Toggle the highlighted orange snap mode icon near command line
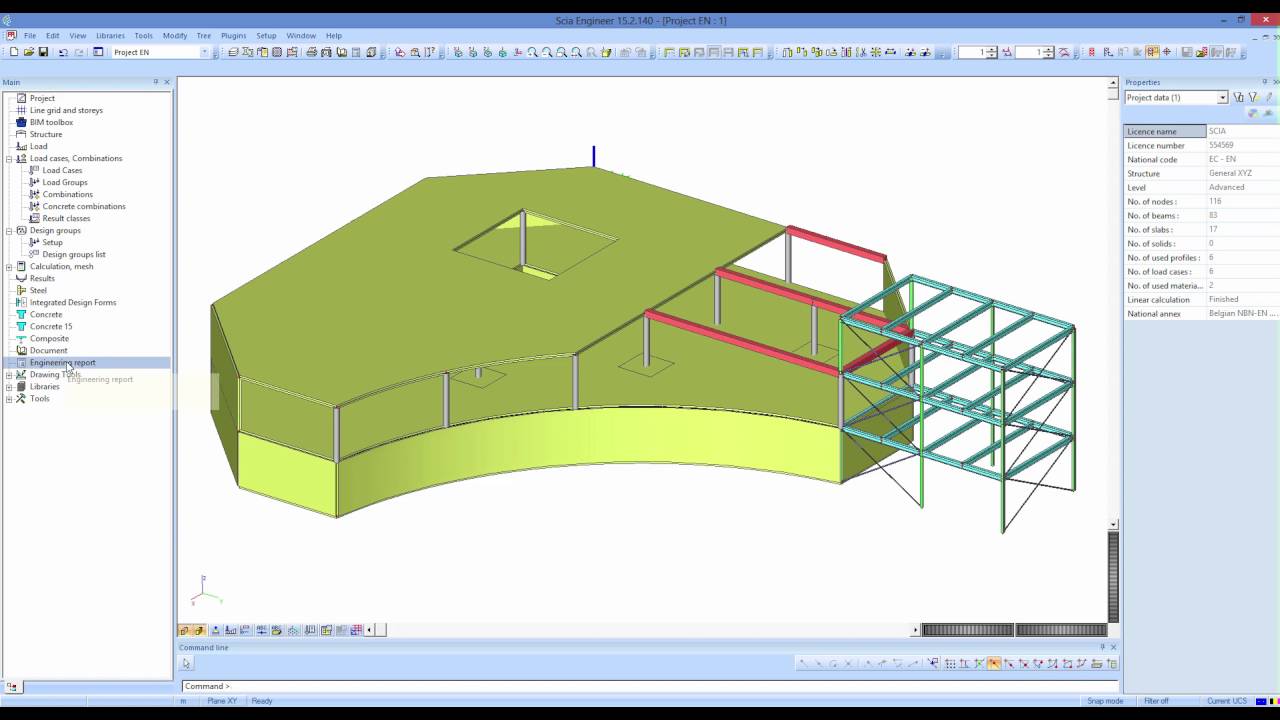Screen dimensions: 1280x720 pyautogui.click(x=993, y=663)
